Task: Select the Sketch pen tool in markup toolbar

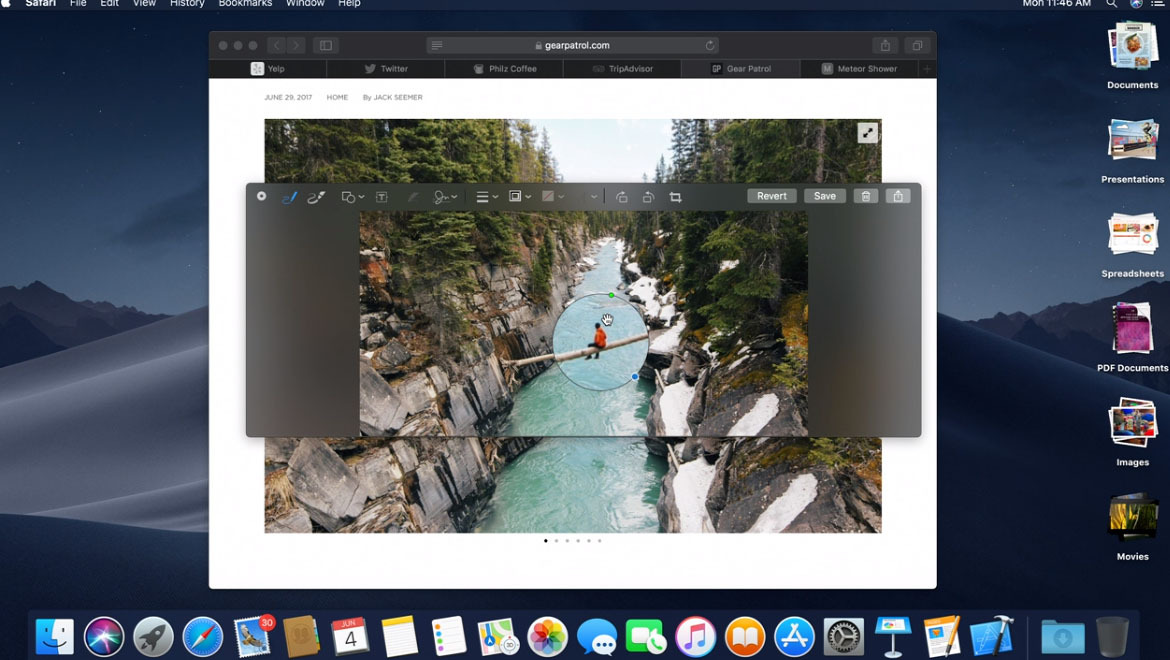Action: tap(290, 197)
